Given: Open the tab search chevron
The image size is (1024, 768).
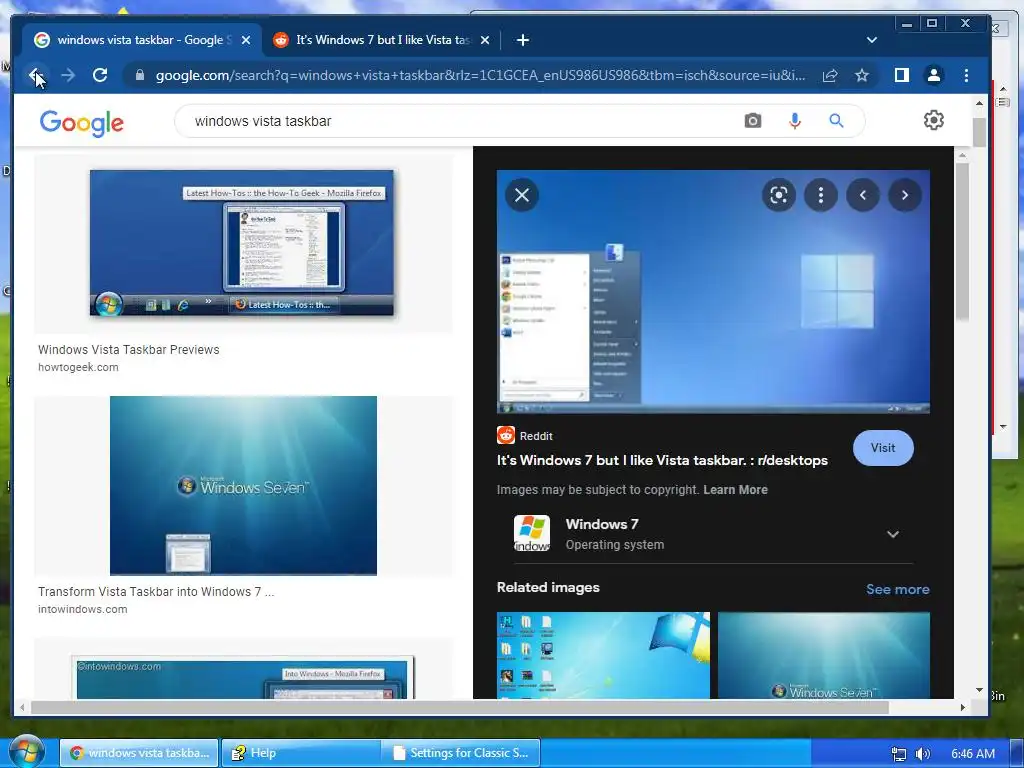Looking at the screenshot, I should (x=871, y=40).
